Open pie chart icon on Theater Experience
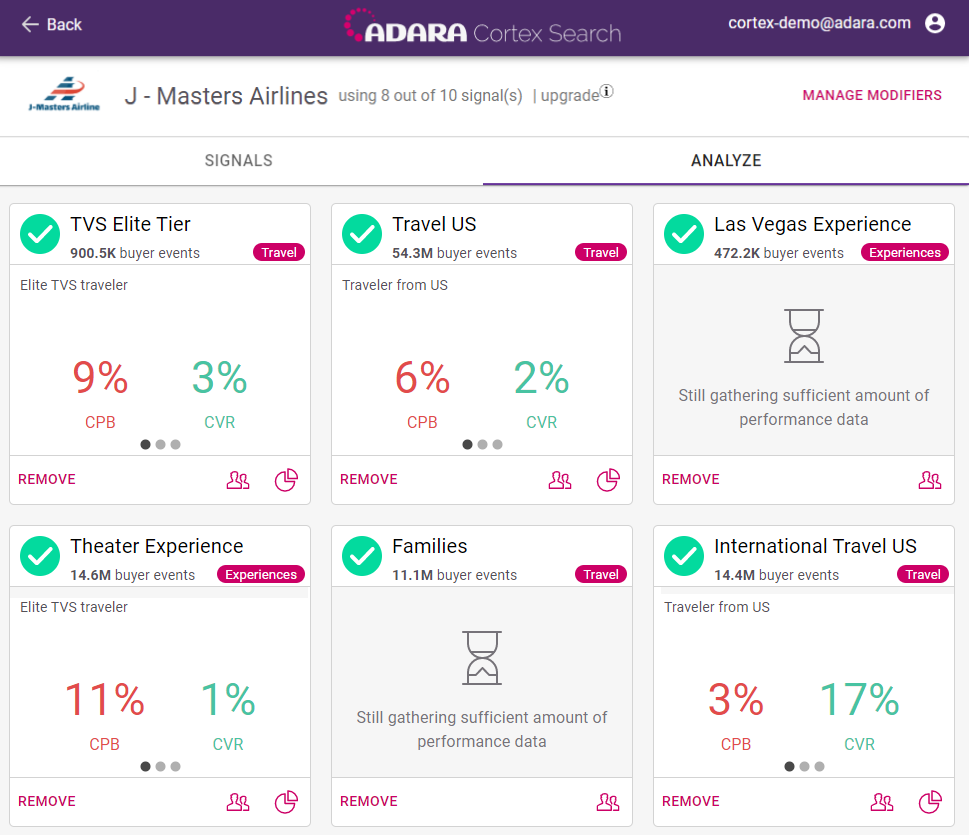This screenshot has width=969, height=835. (286, 802)
